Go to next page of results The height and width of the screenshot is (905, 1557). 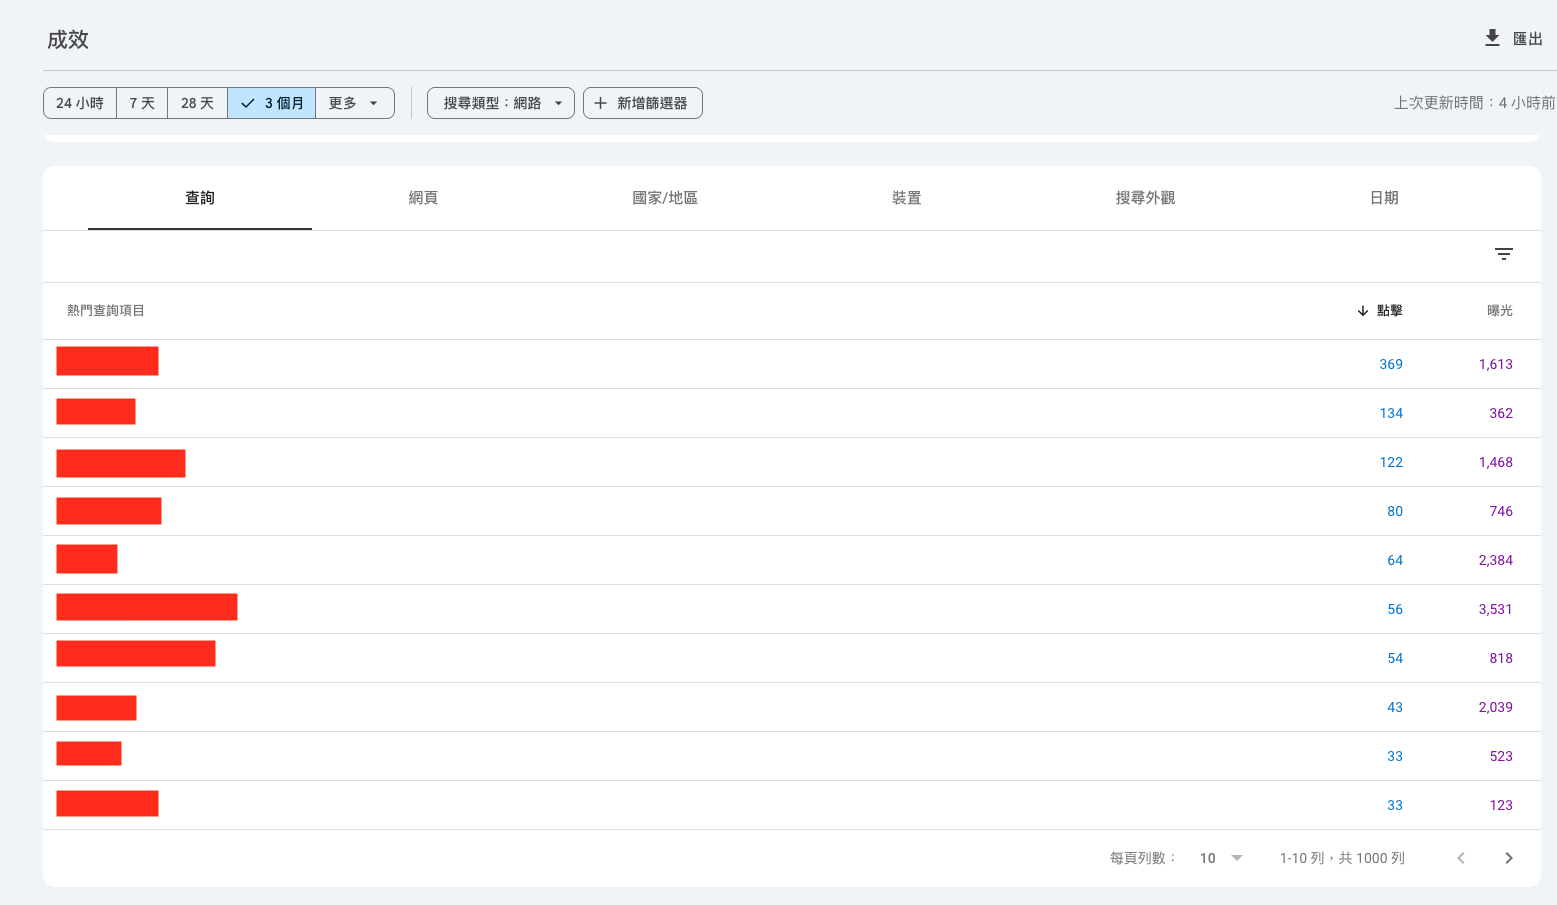click(1508, 858)
